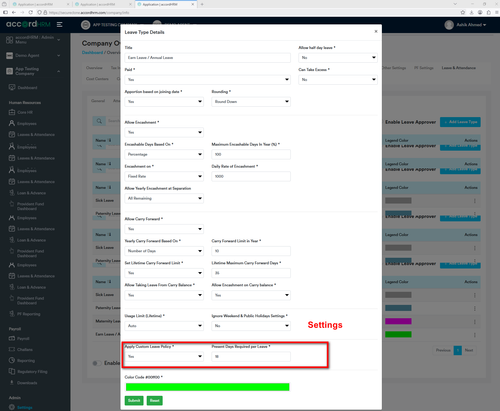Click the green Earn Leave legend color
Image resolution: width=500 pixels, height=411 pixels.
coord(398,334)
